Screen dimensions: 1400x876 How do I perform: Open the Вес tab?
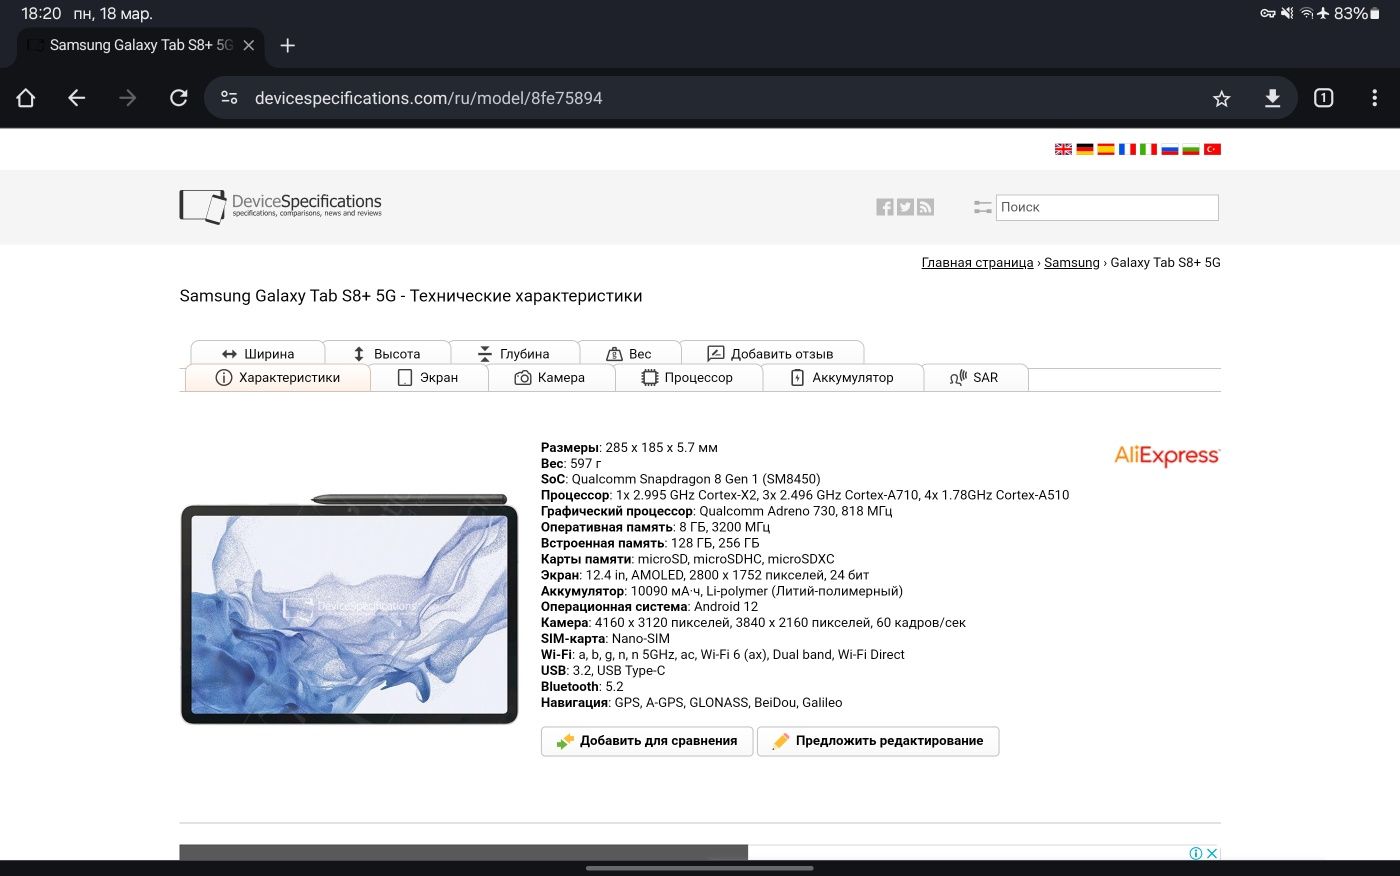click(x=629, y=353)
